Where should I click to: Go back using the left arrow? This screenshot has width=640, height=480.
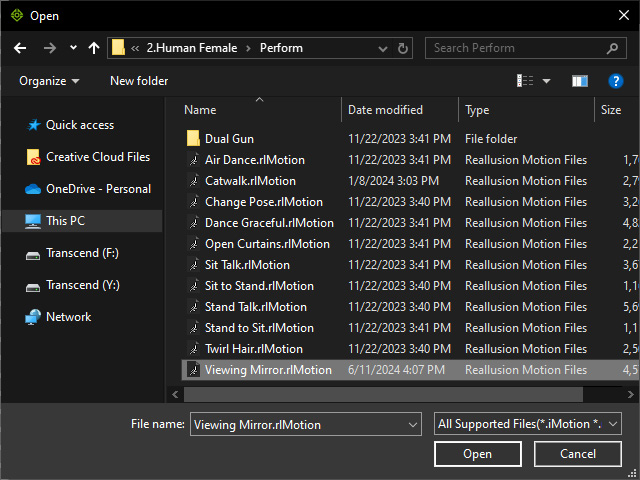pos(20,48)
